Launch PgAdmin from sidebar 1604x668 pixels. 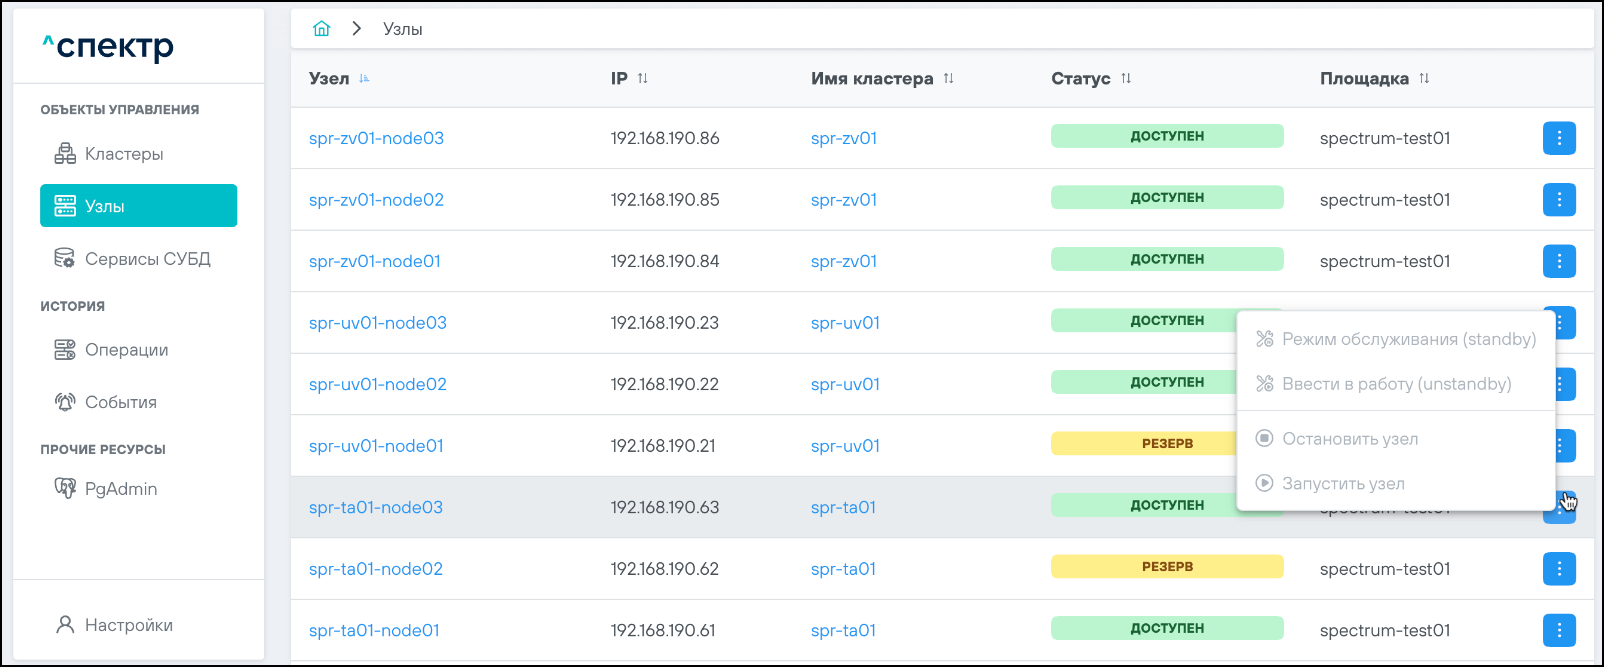click(x=120, y=489)
